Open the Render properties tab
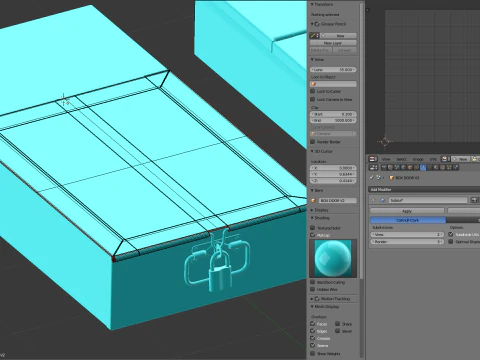 tap(384, 167)
